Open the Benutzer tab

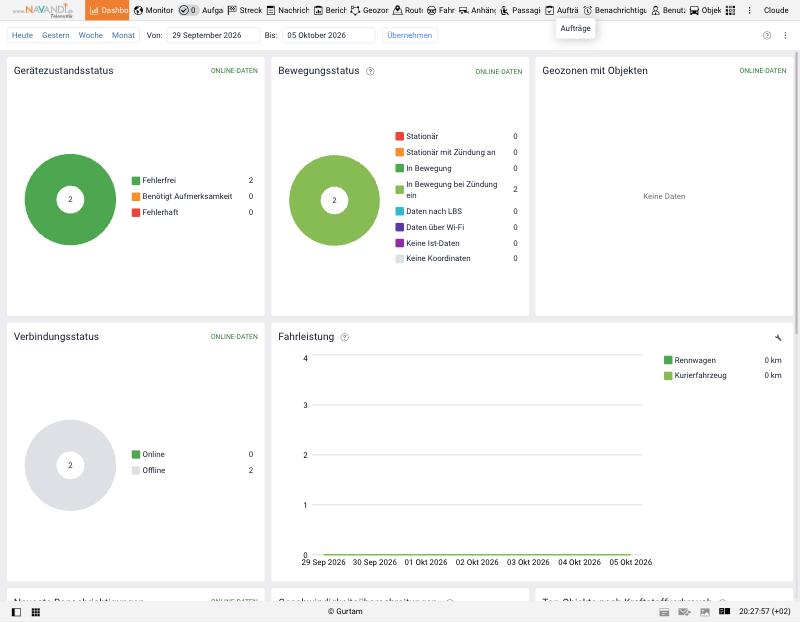[668, 10]
